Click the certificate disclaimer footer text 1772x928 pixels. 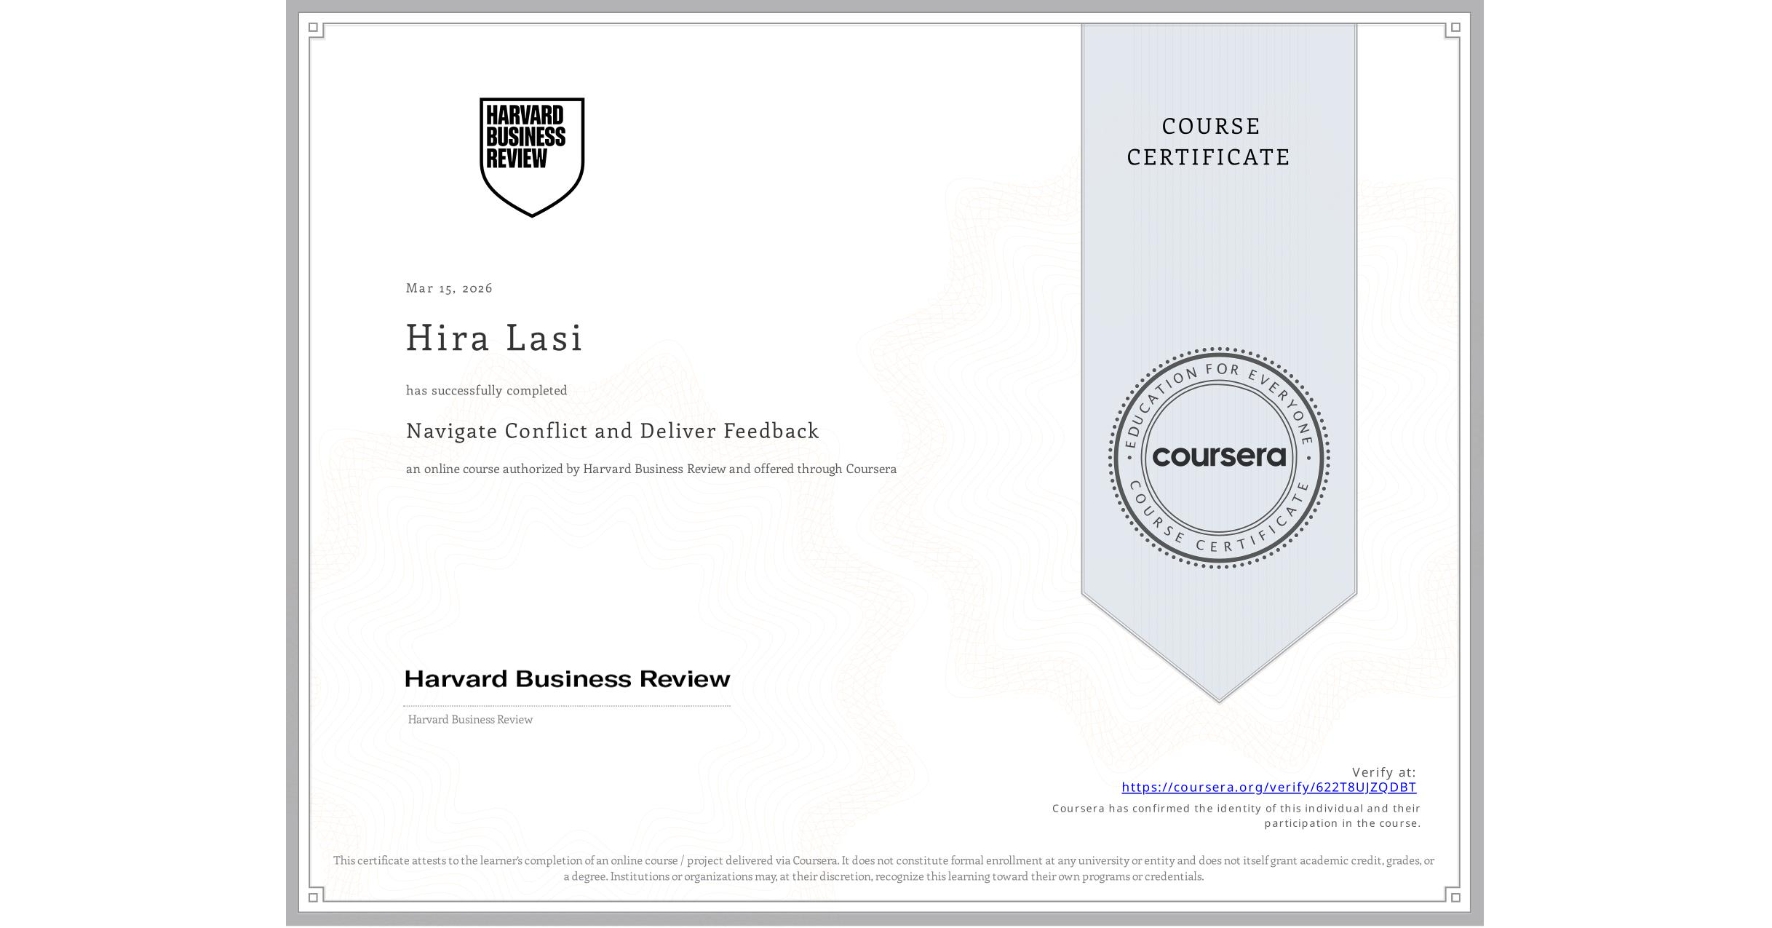click(x=884, y=868)
